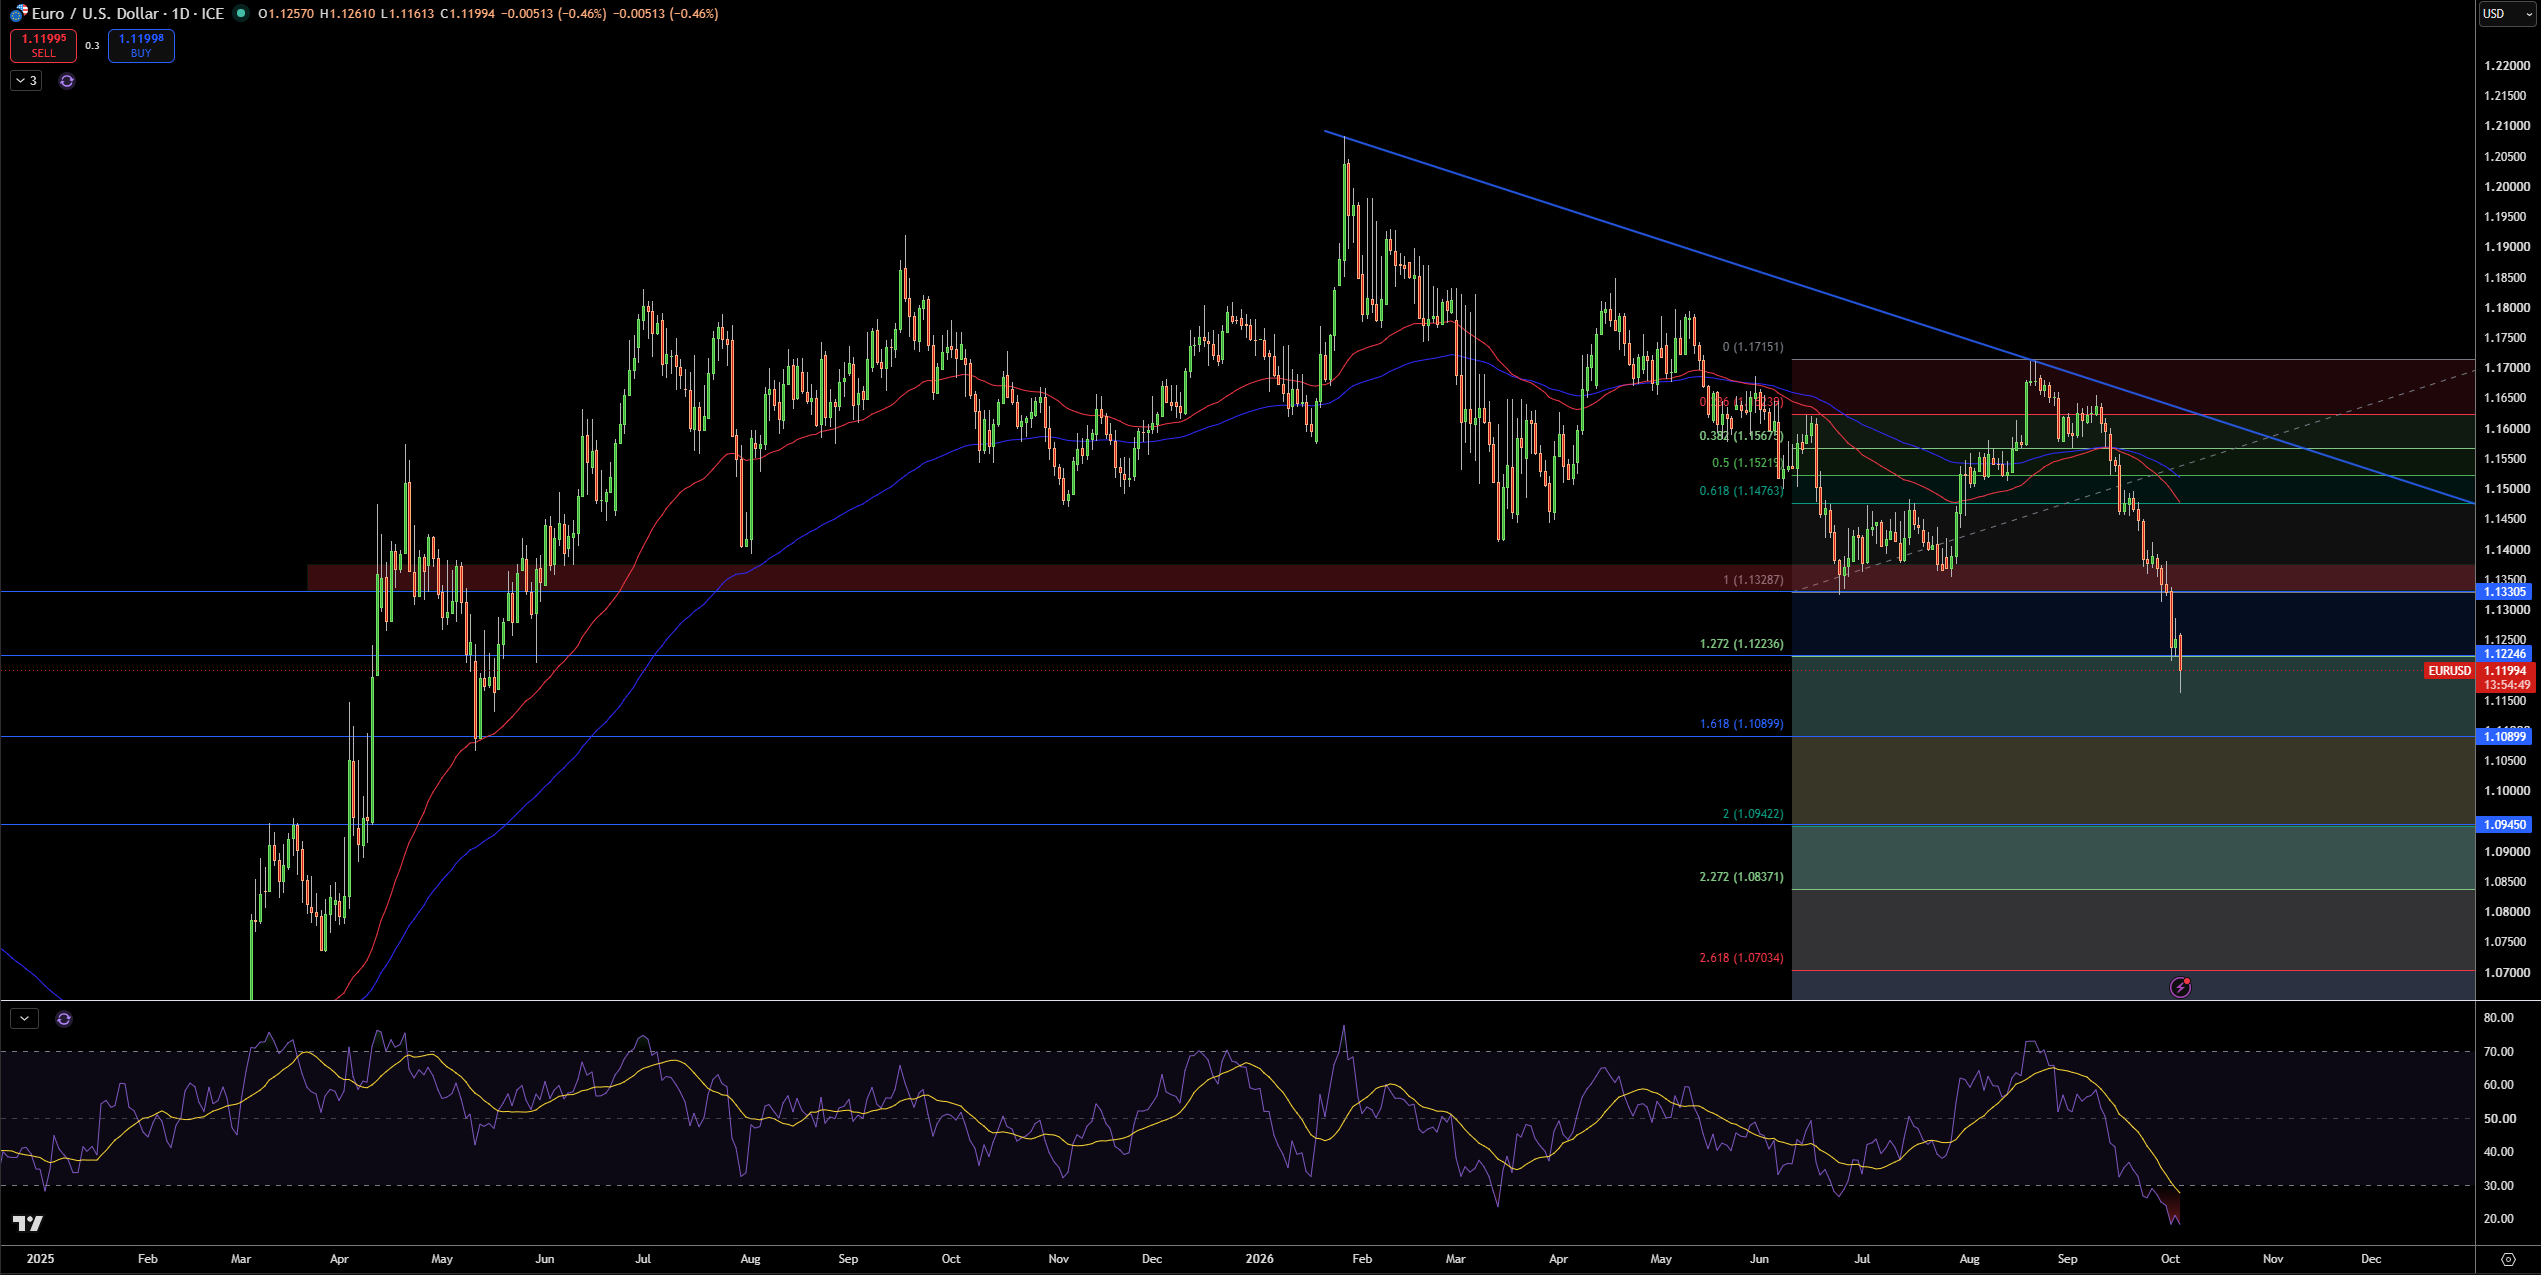Viewport: 2541px width, 1275px height.
Task: Click the red SELL 1.11995 button
Action: (44, 46)
